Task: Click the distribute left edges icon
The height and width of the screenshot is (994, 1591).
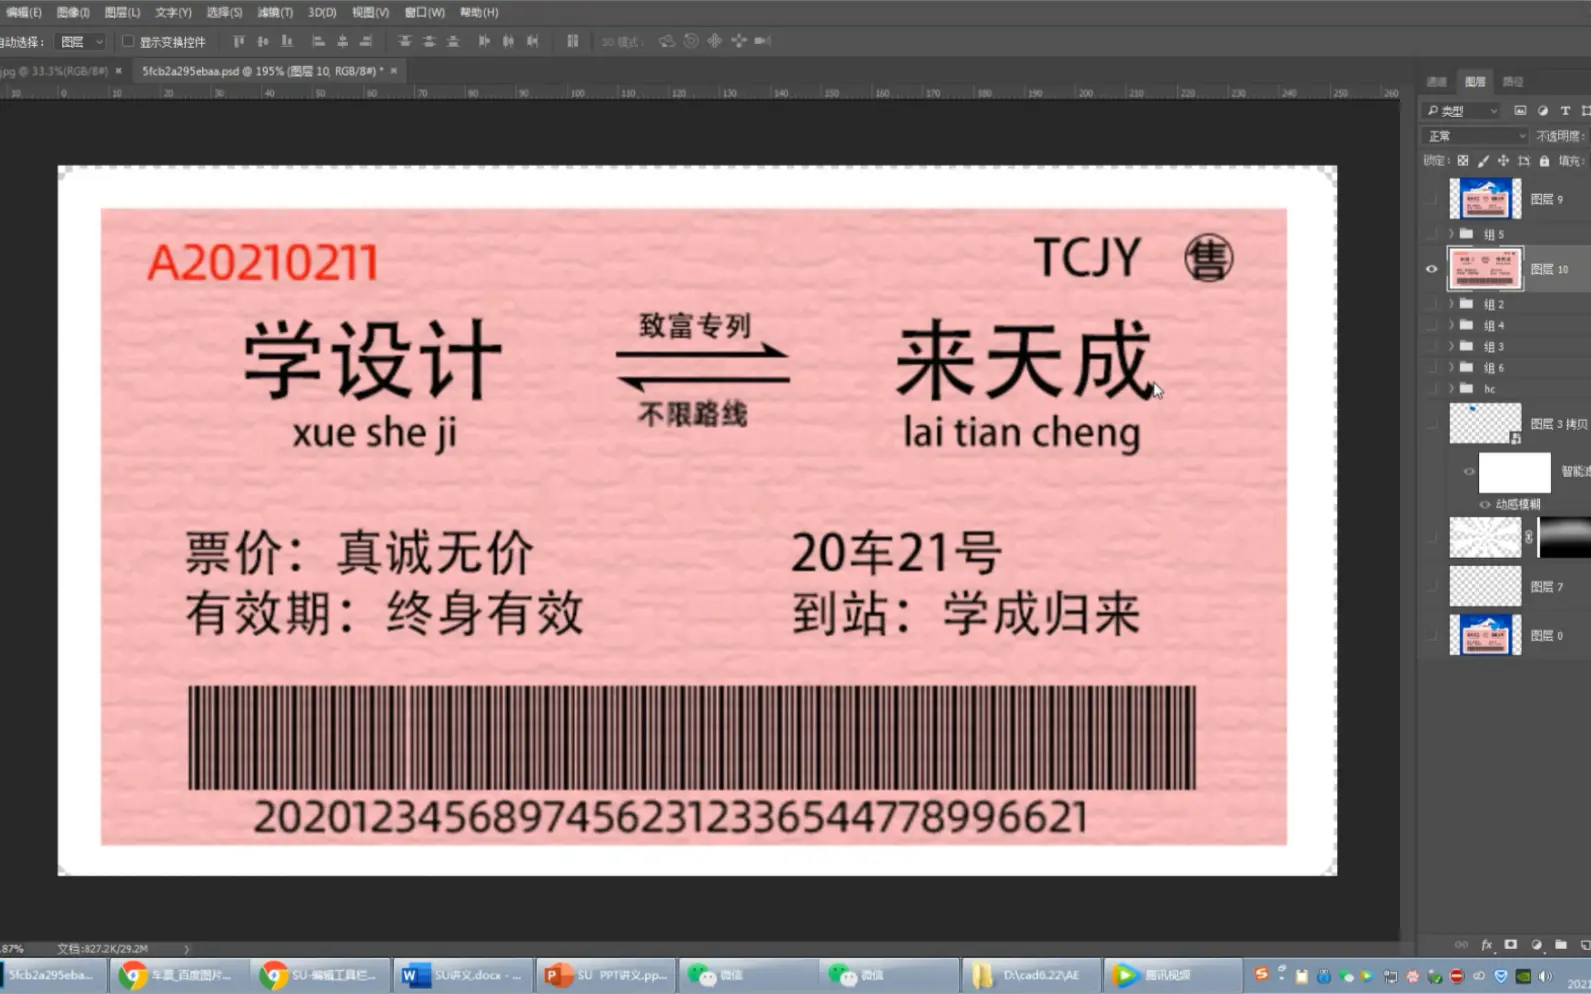Action: click(x=484, y=41)
